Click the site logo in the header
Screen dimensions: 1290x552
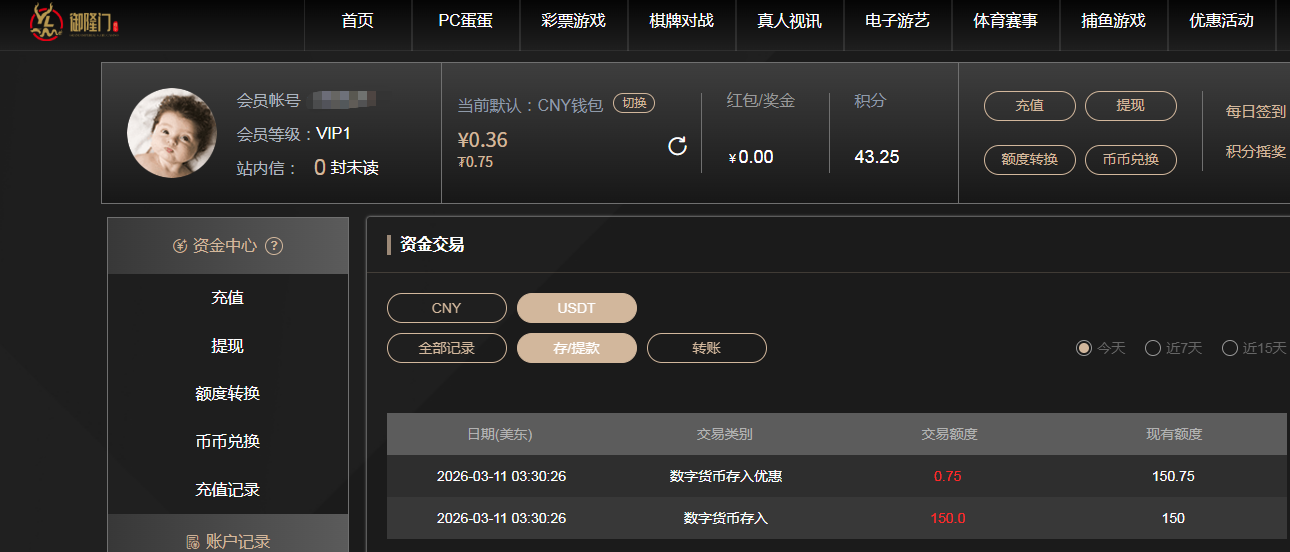coord(73,22)
